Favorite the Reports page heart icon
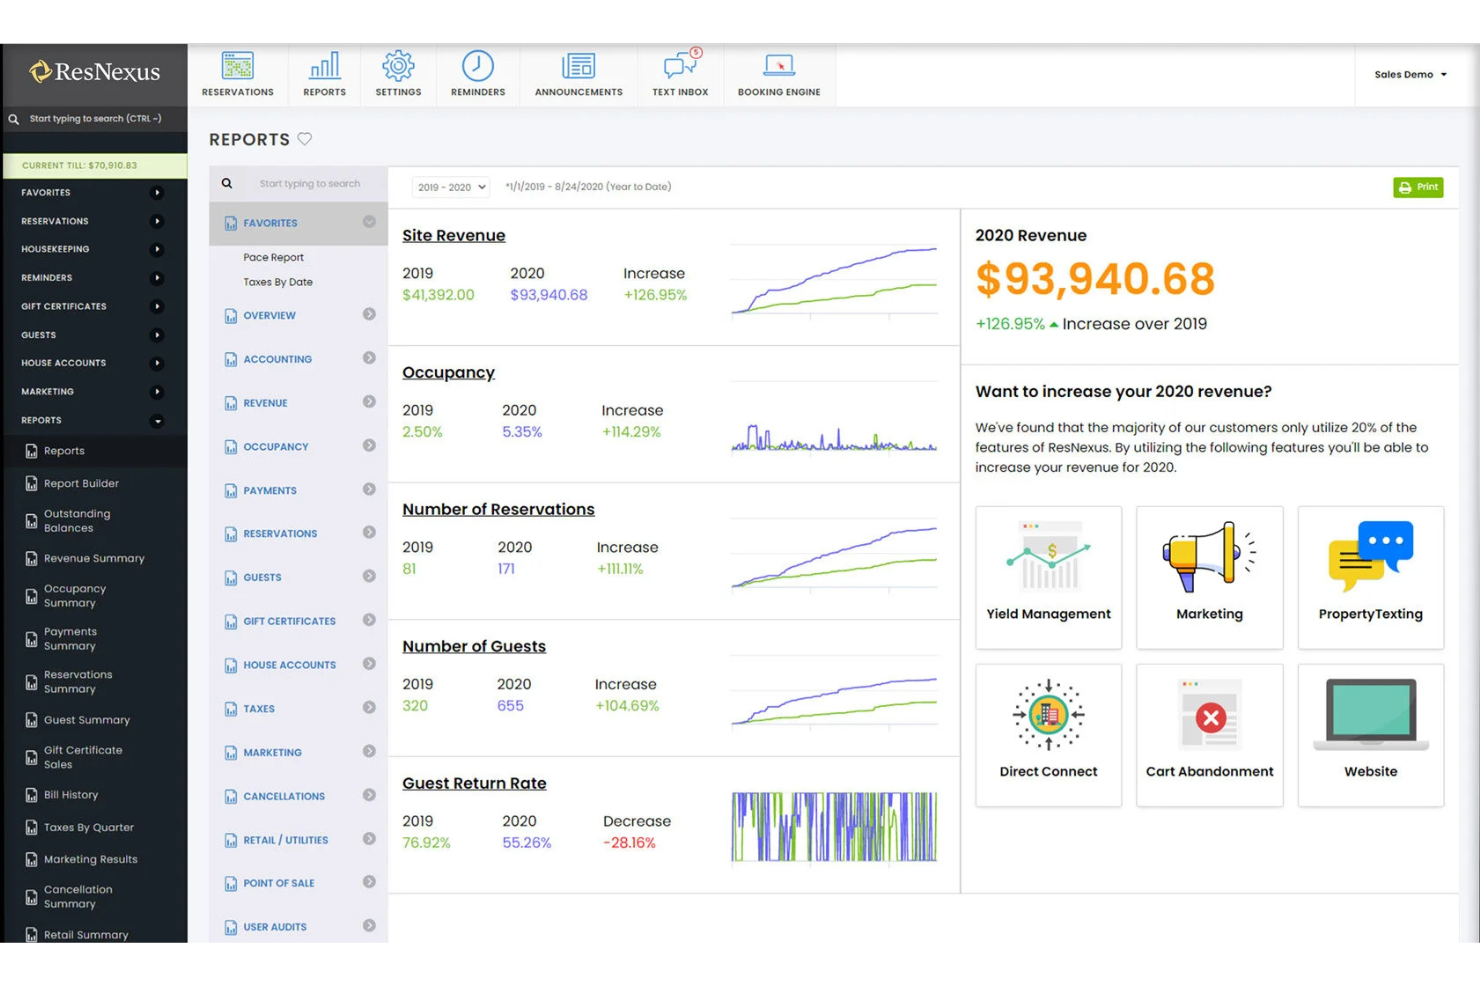Image resolution: width=1480 pixels, height=987 pixels. click(305, 139)
